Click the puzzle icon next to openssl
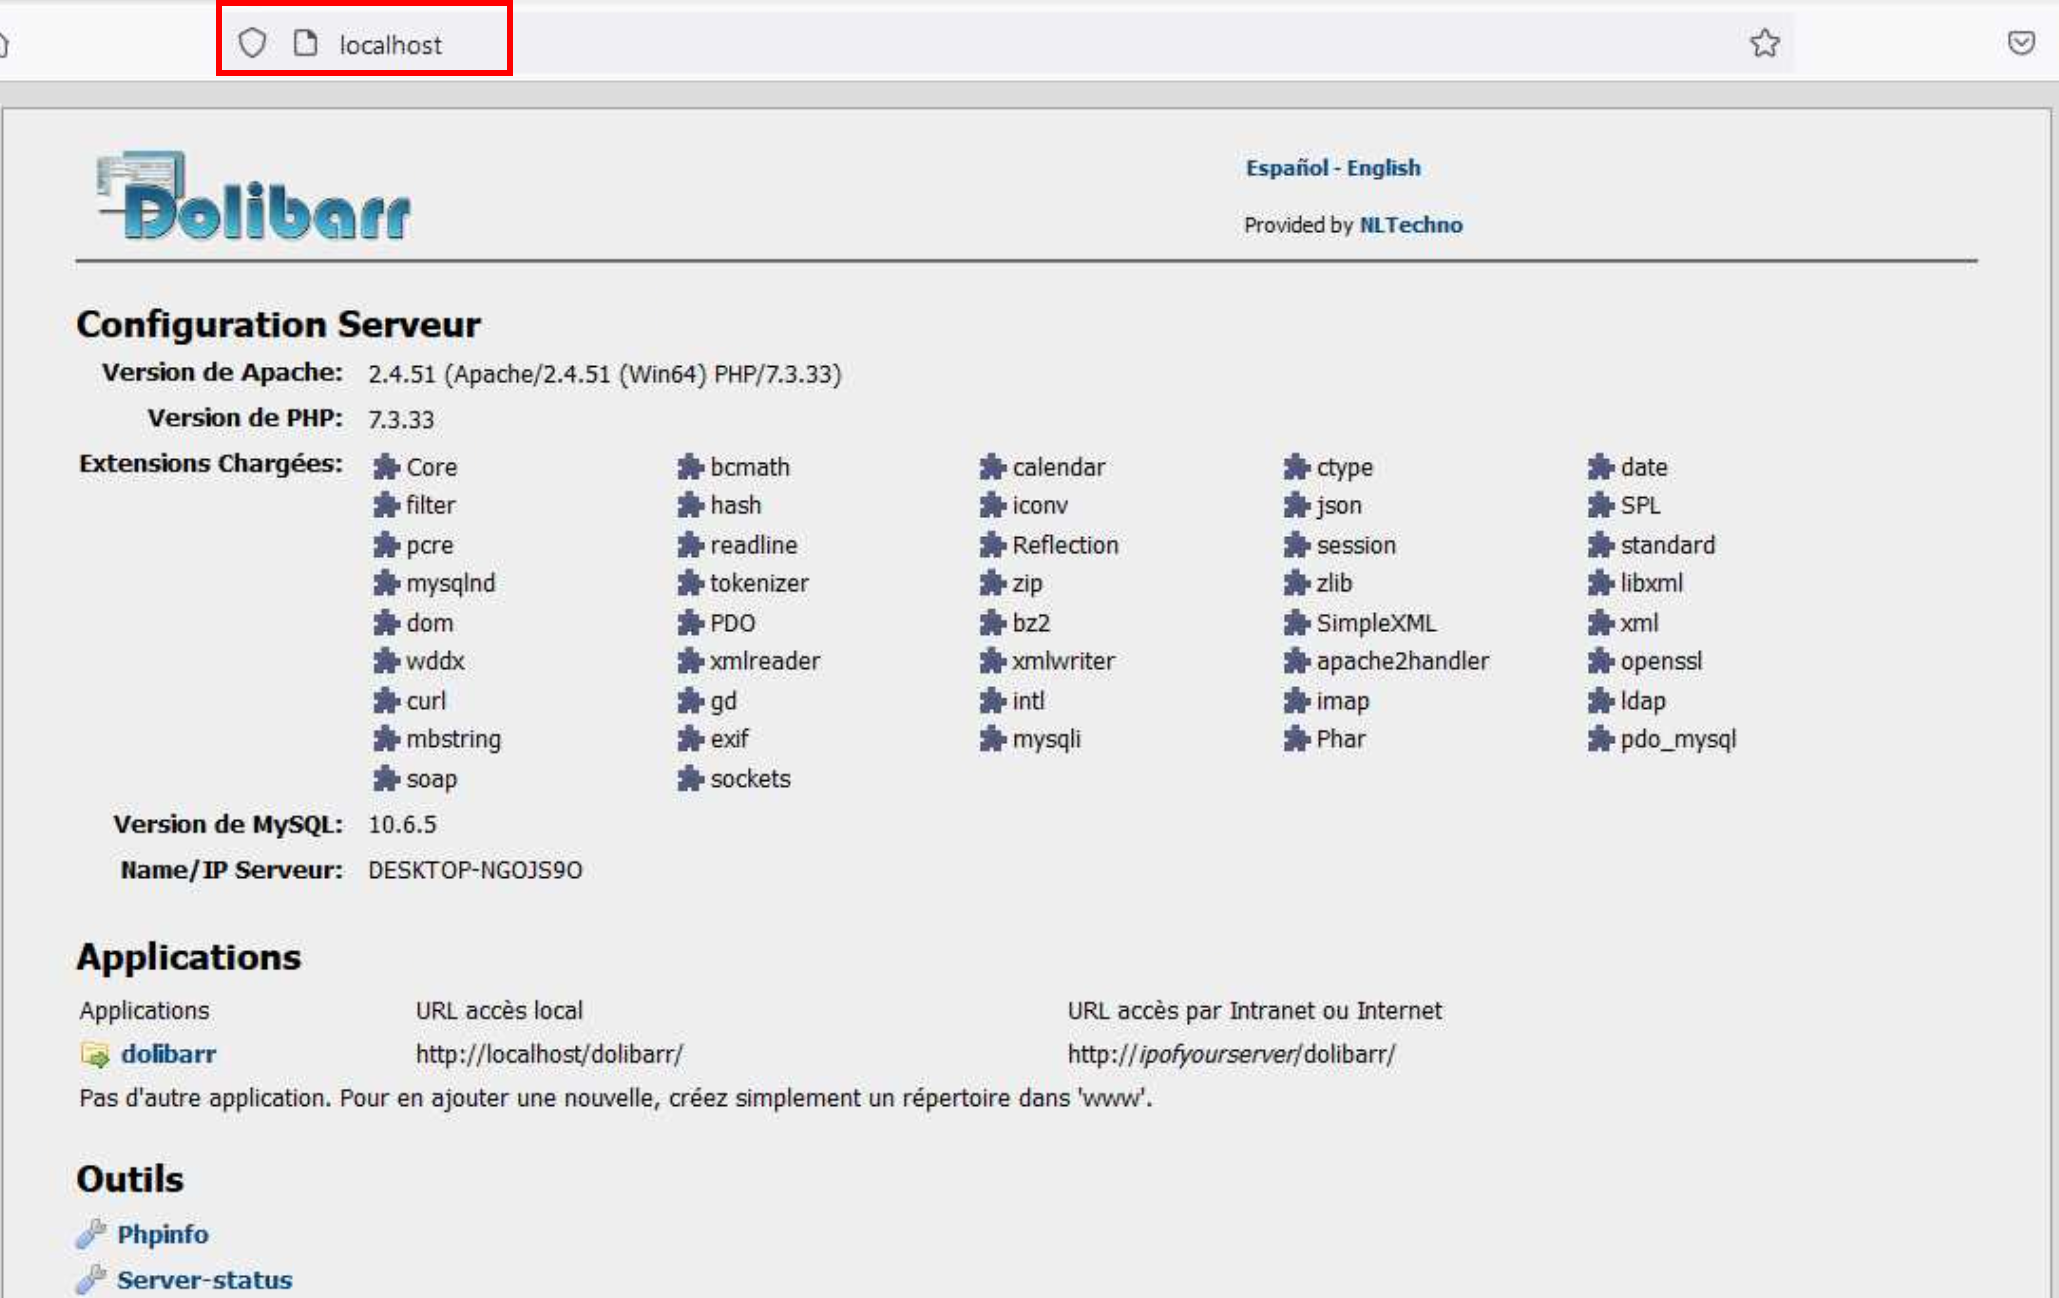2059x1298 pixels. pyautogui.click(x=1600, y=661)
